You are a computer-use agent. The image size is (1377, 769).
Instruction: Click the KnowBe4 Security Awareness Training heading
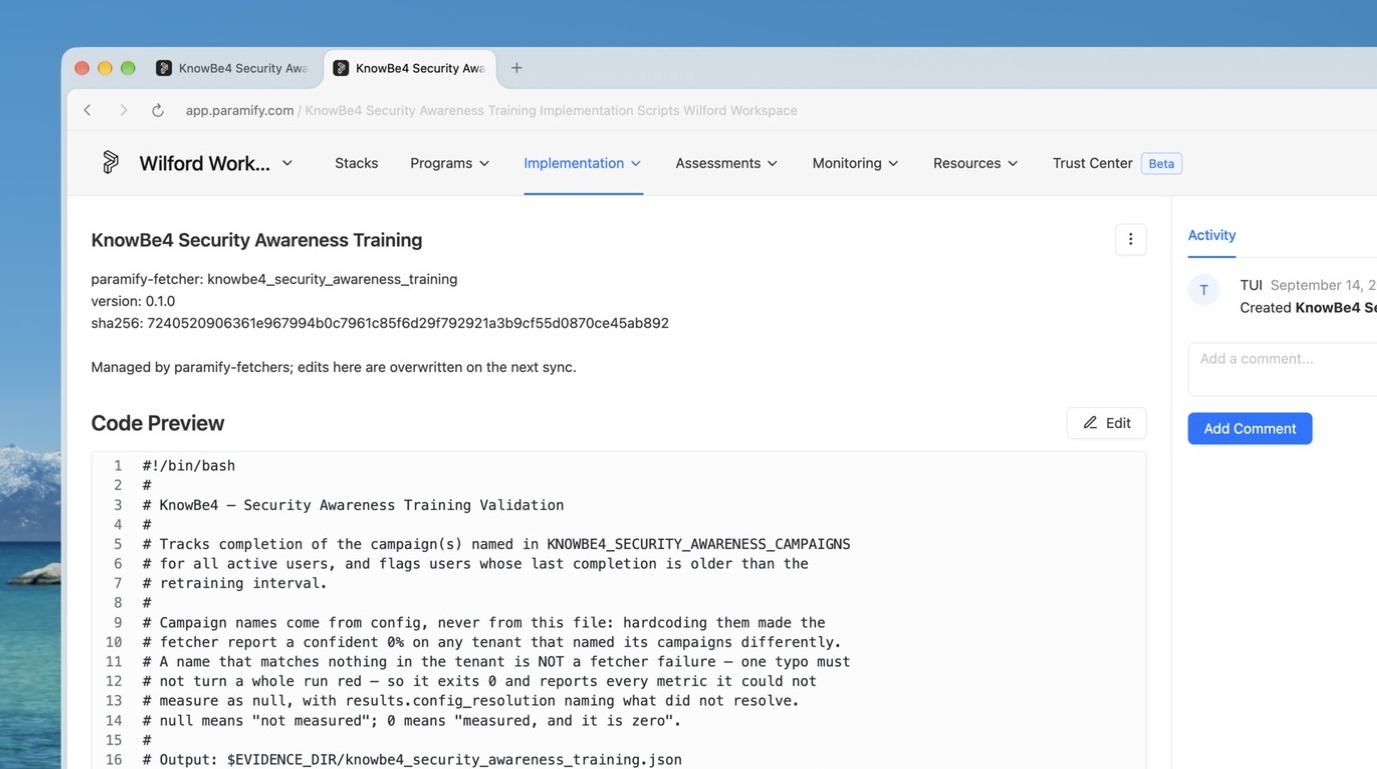[256, 240]
